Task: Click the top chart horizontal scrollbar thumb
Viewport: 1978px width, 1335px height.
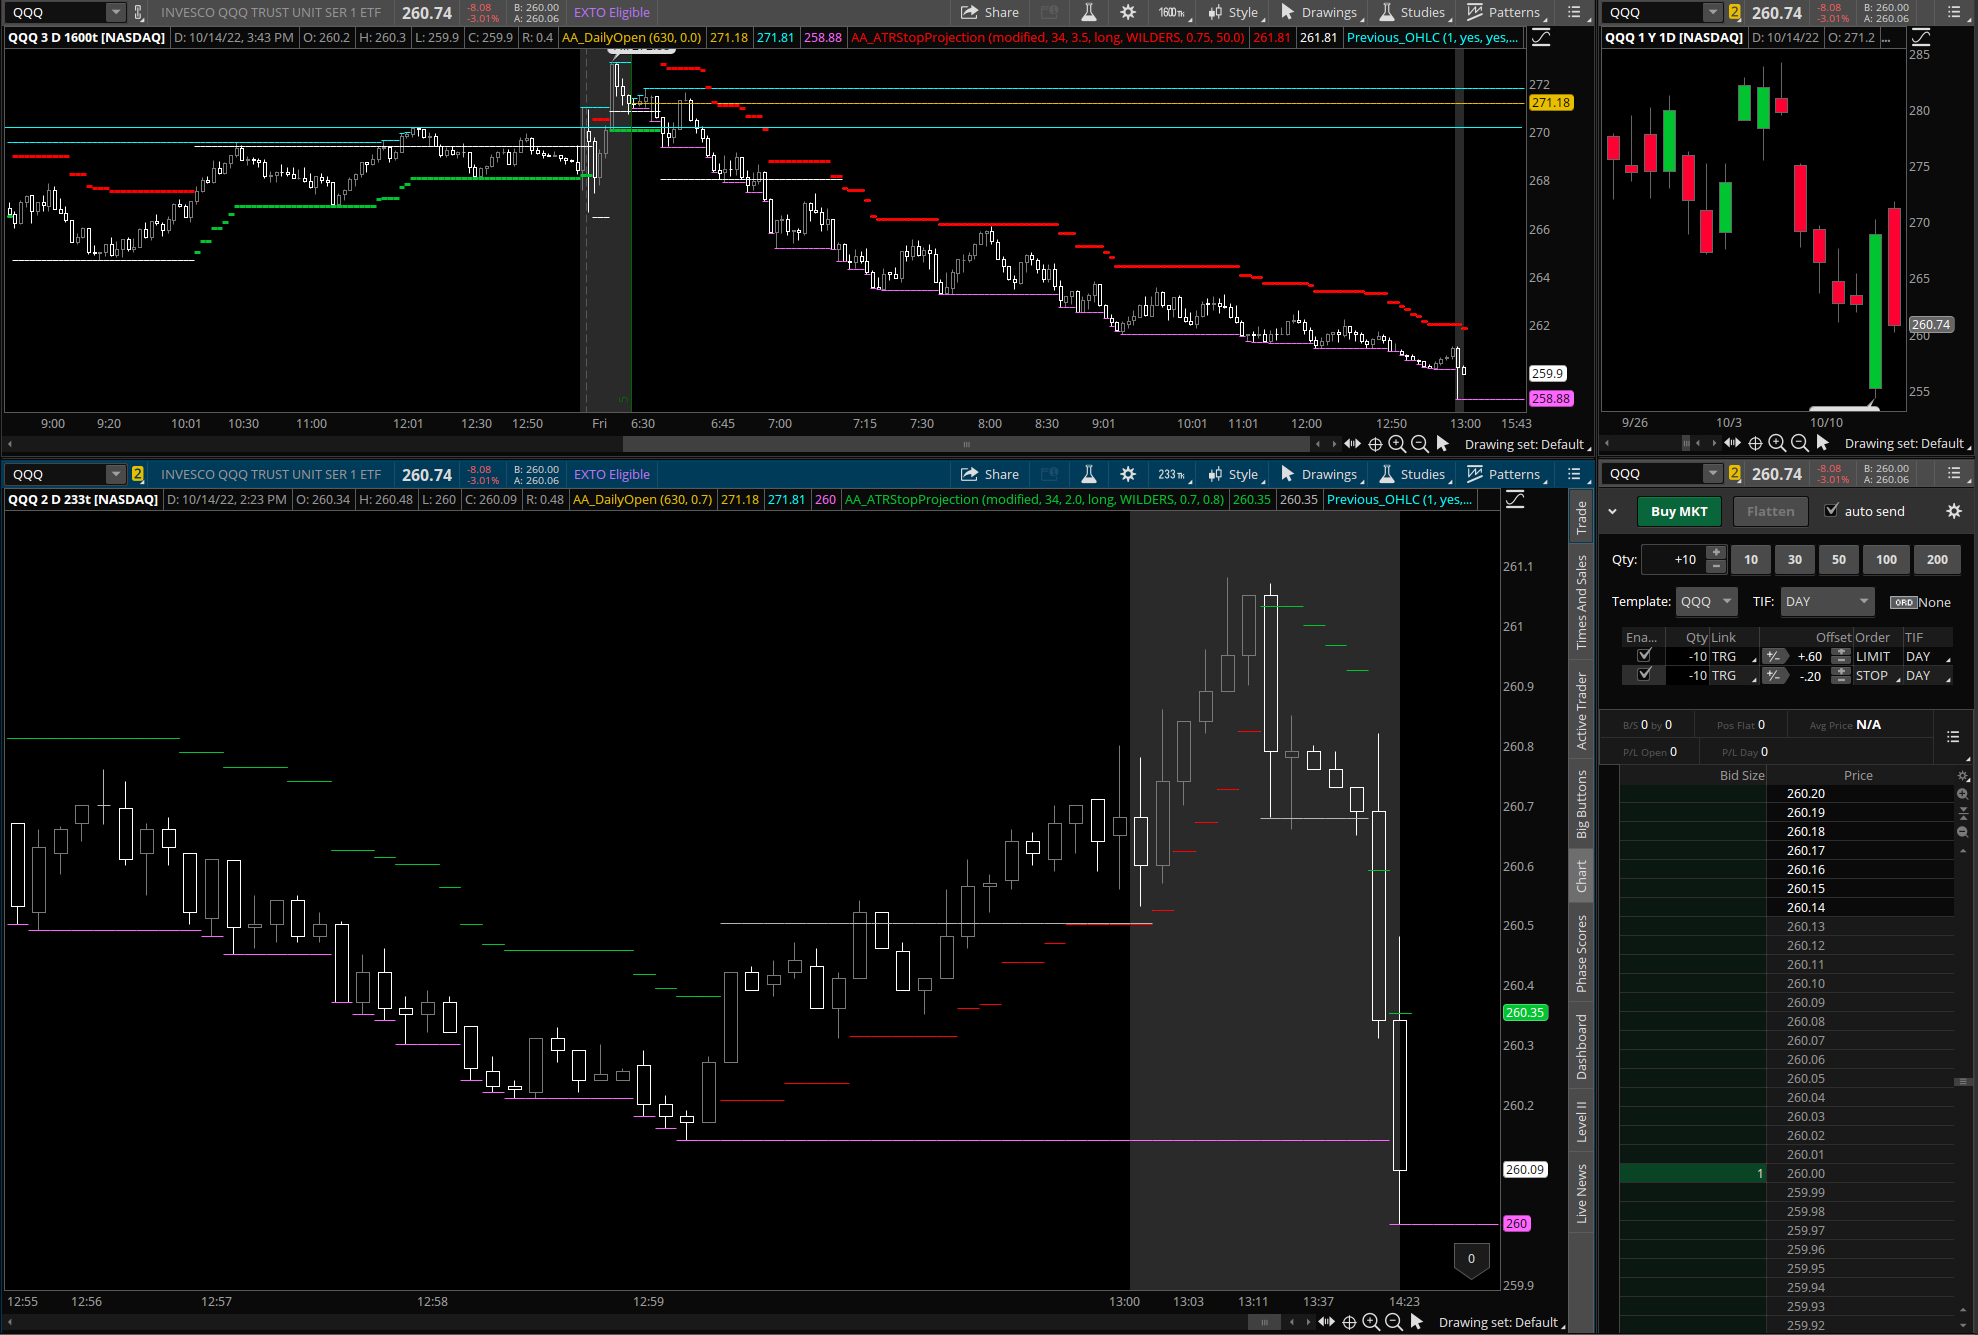Action: 966,444
